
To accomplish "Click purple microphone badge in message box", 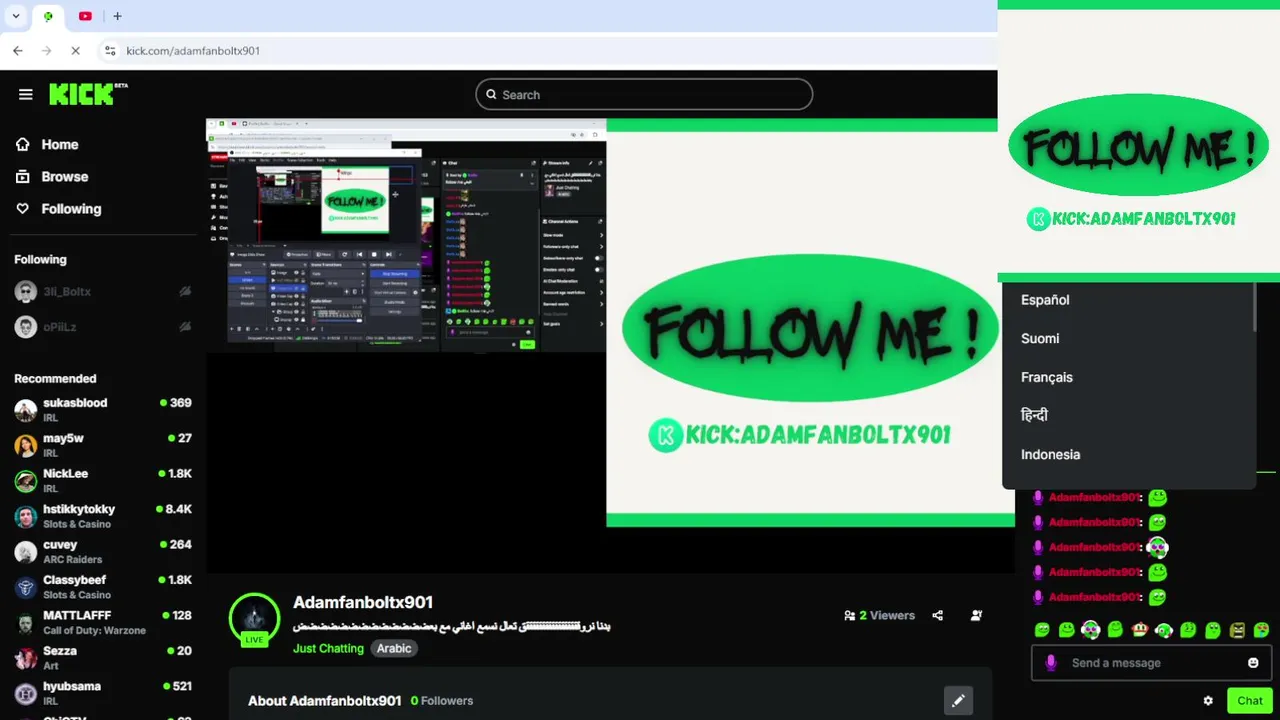I will click(1050, 662).
